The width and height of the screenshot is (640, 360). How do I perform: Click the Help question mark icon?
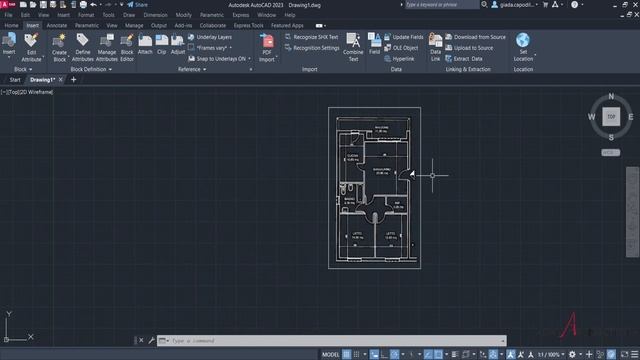pos(574,5)
